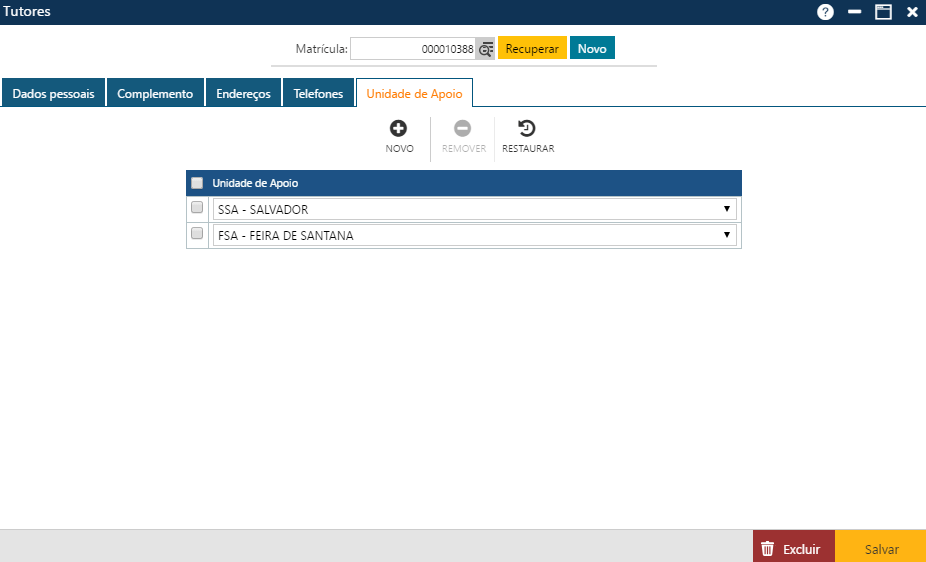Switch to the Dados pessoais tab

tap(53, 93)
